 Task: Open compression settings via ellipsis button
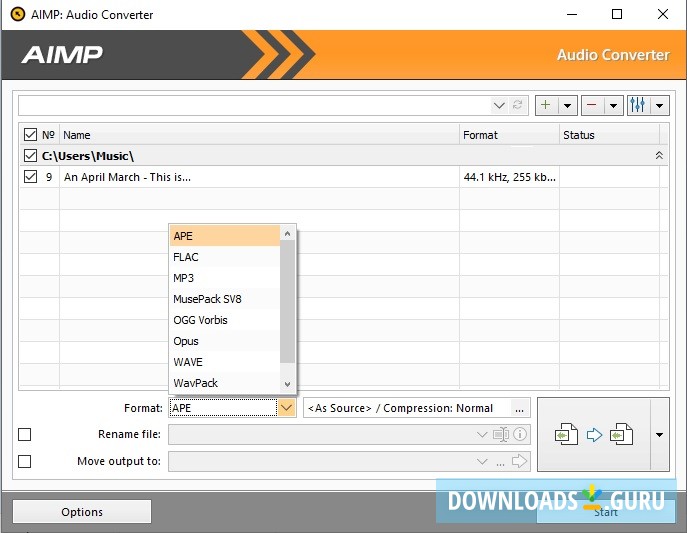[520, 409]
